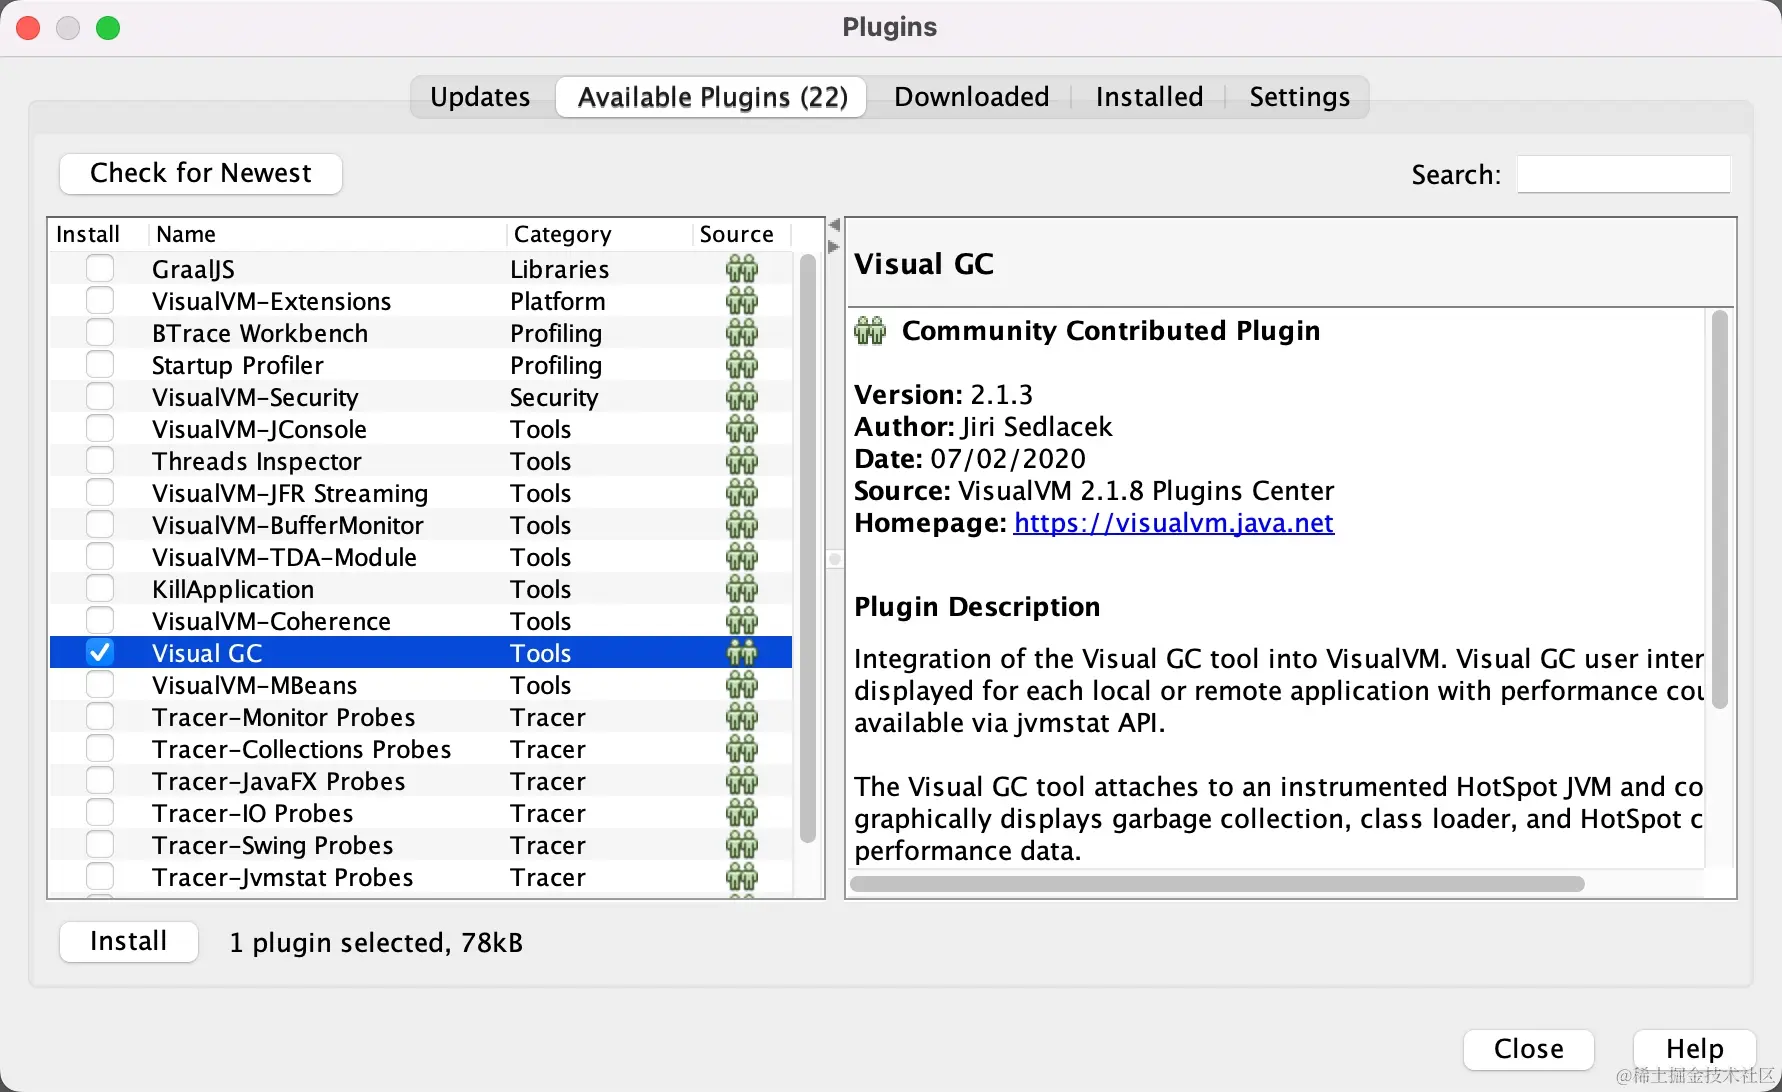Open the Installed tab
Image resolution: width=1782 pixels, height=1092 pixels.
pos(1149,97)
